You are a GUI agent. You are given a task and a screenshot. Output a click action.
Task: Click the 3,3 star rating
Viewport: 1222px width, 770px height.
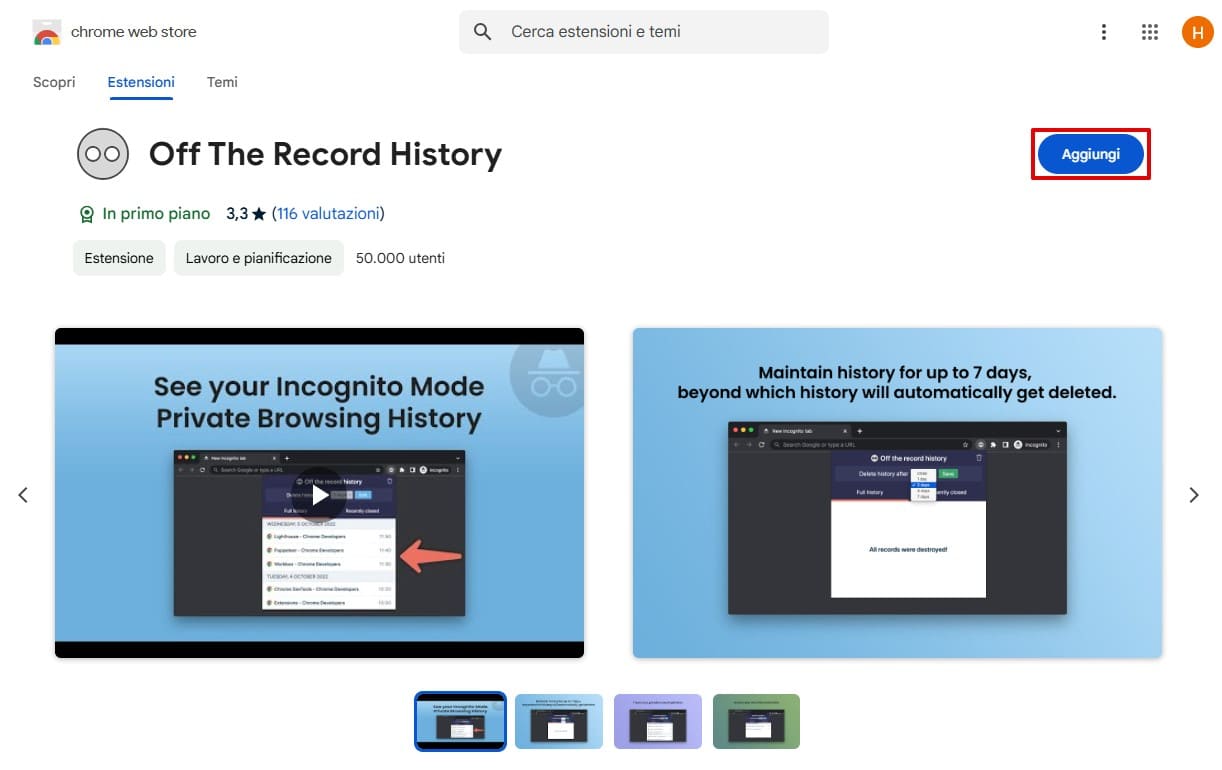(x=246, y=214)
